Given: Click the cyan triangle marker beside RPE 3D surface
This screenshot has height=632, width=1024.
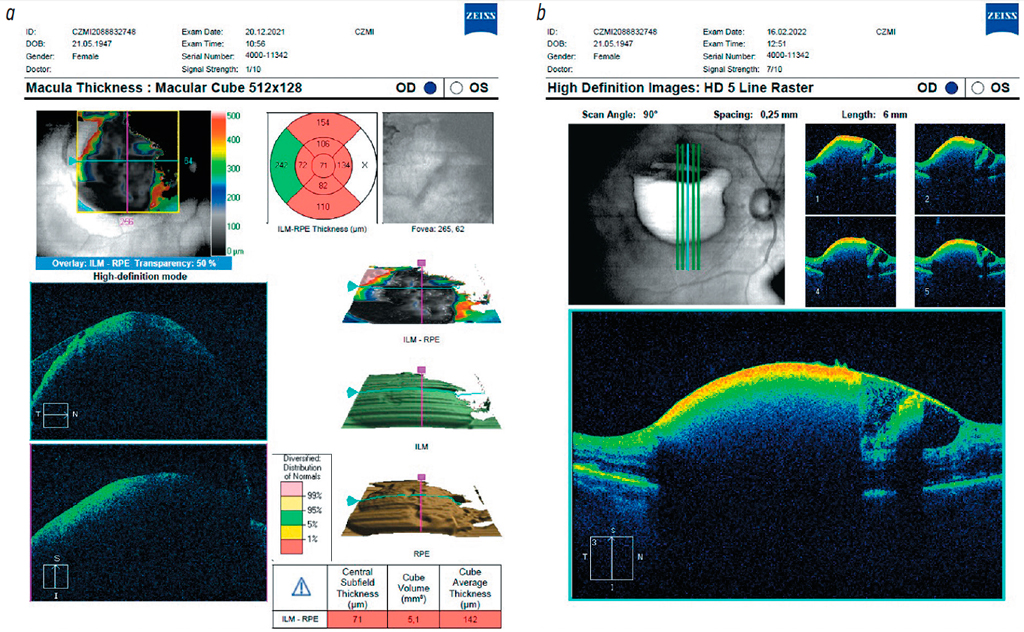Looking at the screenshot, I should pyautogui.click(x=350, y=500).
